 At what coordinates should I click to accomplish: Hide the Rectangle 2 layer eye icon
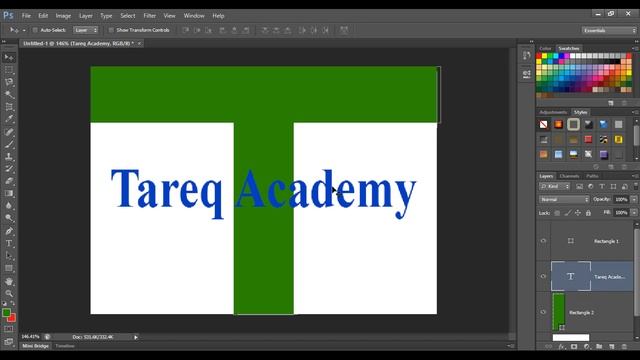[543, 312]
